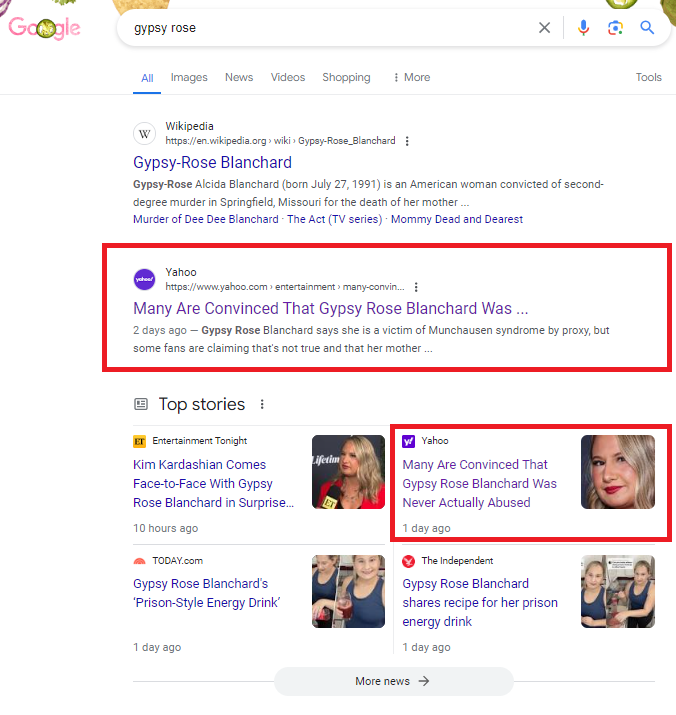Open Yahoo result Many Are Convinced headline

tap(331, 309)
